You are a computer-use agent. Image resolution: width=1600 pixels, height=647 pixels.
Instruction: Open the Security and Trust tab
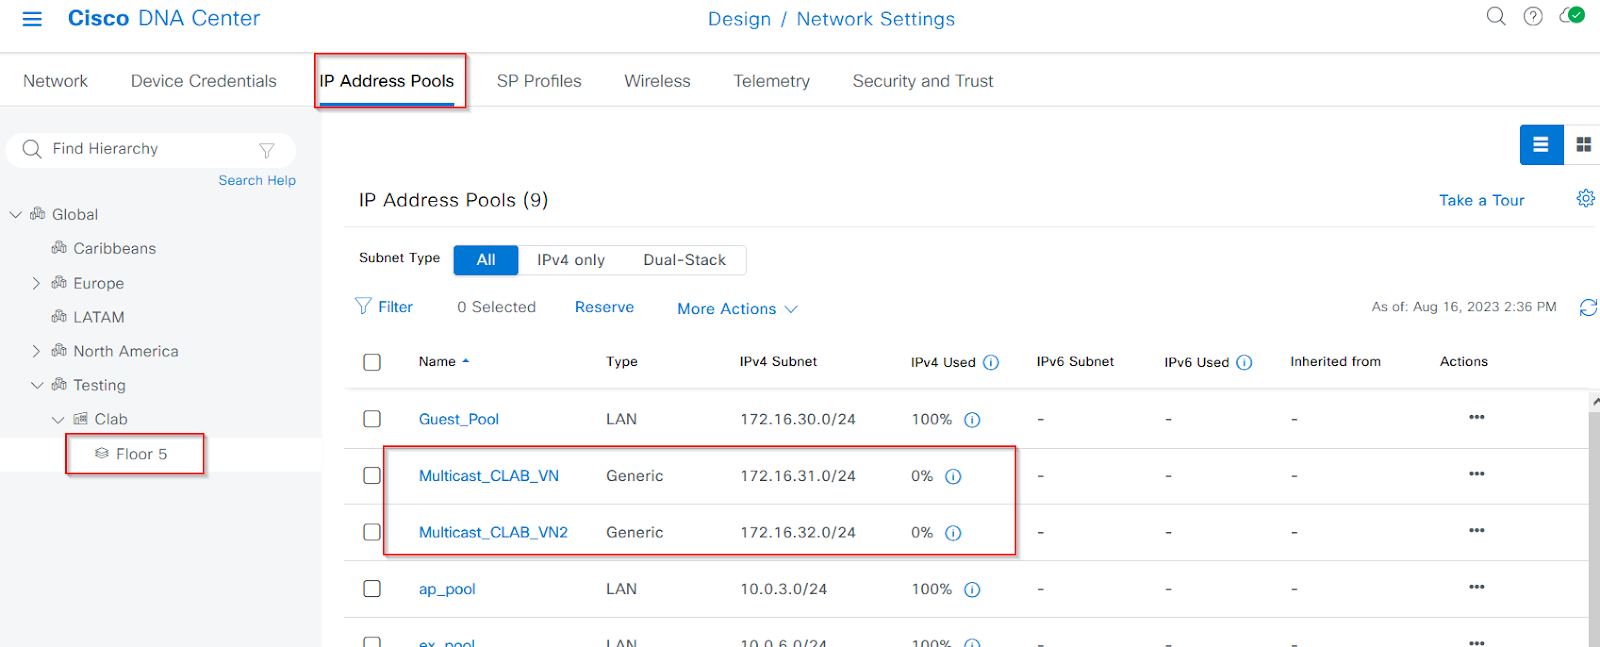pos(923,81)
